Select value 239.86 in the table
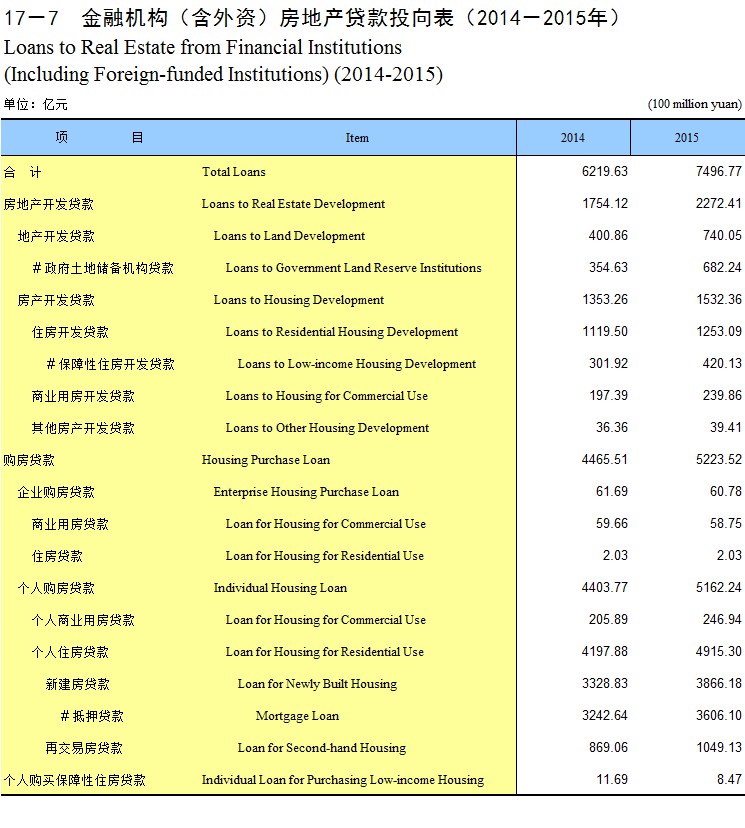This screenshot has height=828, width=745. pos(722,395)
